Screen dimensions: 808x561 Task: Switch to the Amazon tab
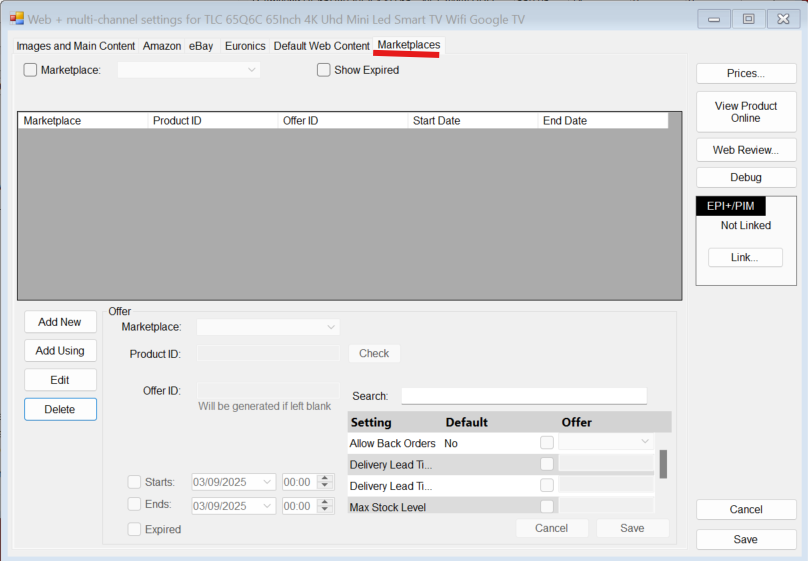point(162,46)
